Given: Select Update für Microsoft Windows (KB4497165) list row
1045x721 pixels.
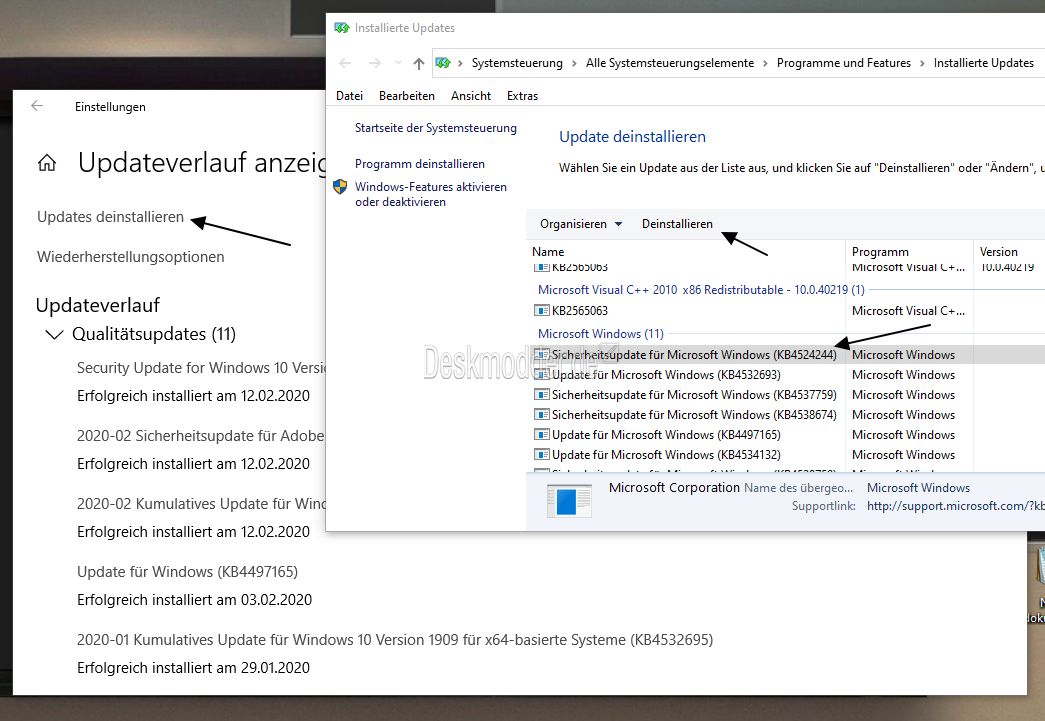Looking at the screenshot, I should click(x=666, y=435).
